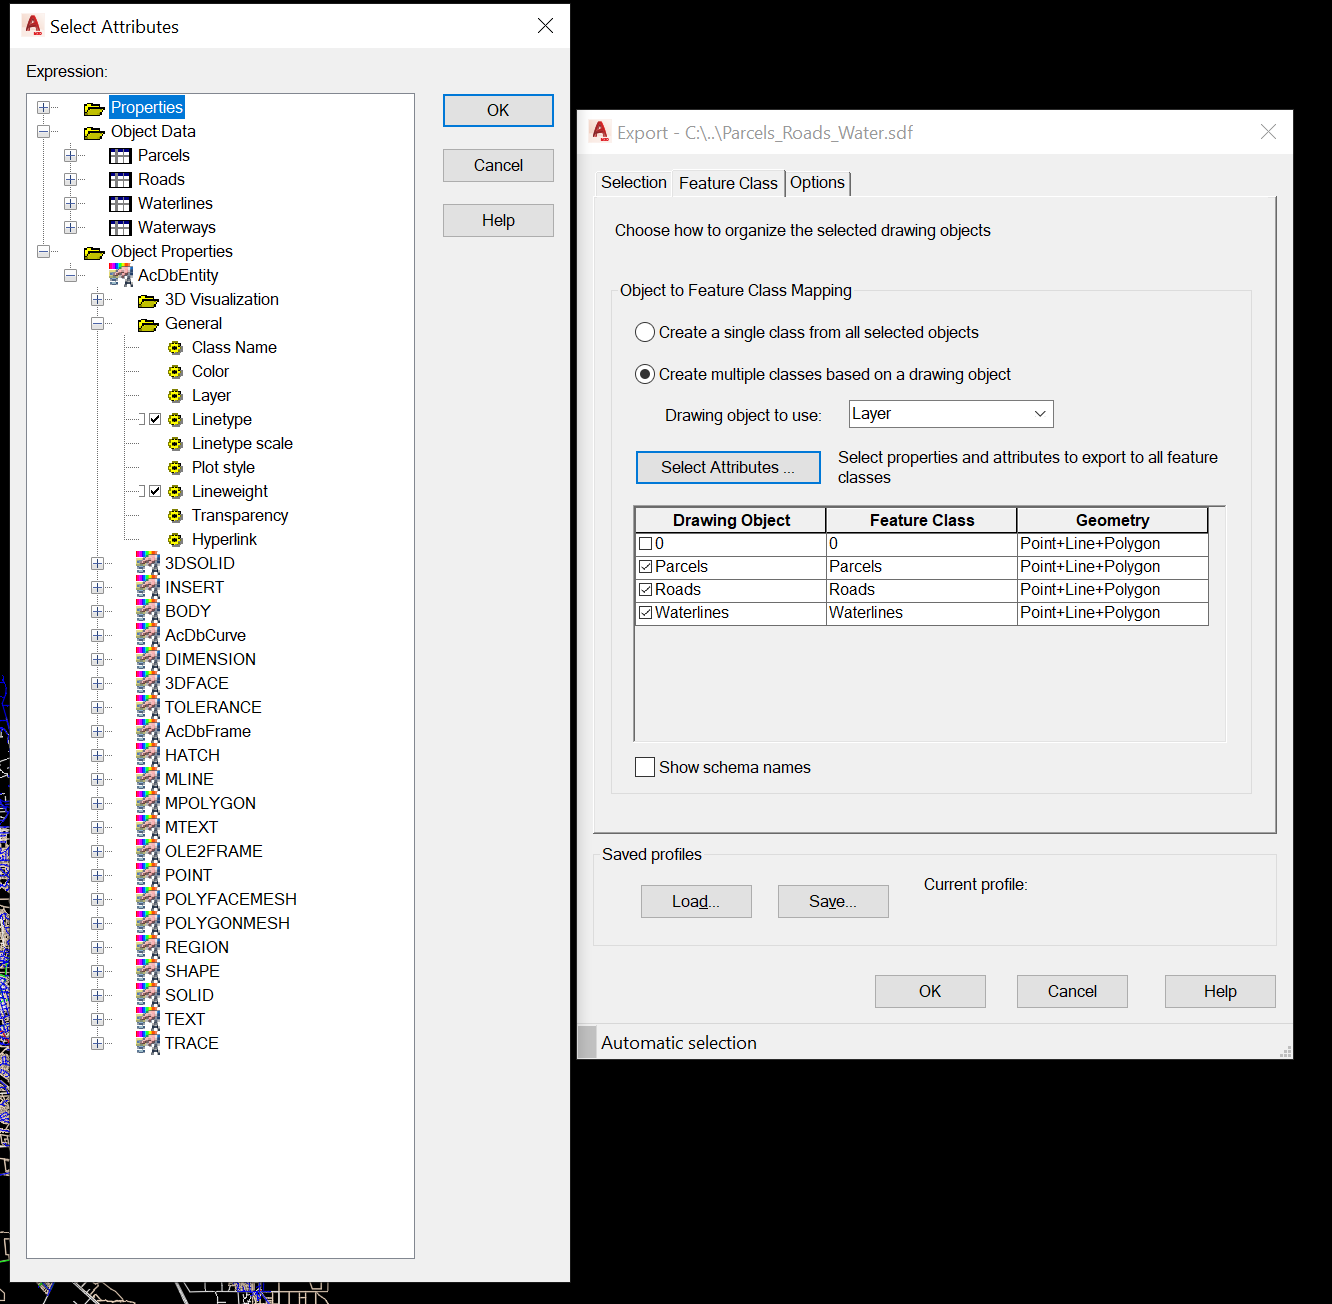This screenshot has width=1332, height=1304.
Task: Click the AcDbEntity entity icon
Action: point(120,274)
